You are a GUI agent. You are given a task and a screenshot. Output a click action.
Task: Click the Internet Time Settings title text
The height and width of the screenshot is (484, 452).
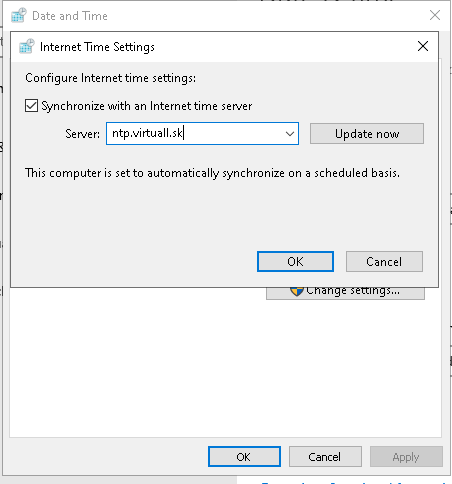pos(97,47)
